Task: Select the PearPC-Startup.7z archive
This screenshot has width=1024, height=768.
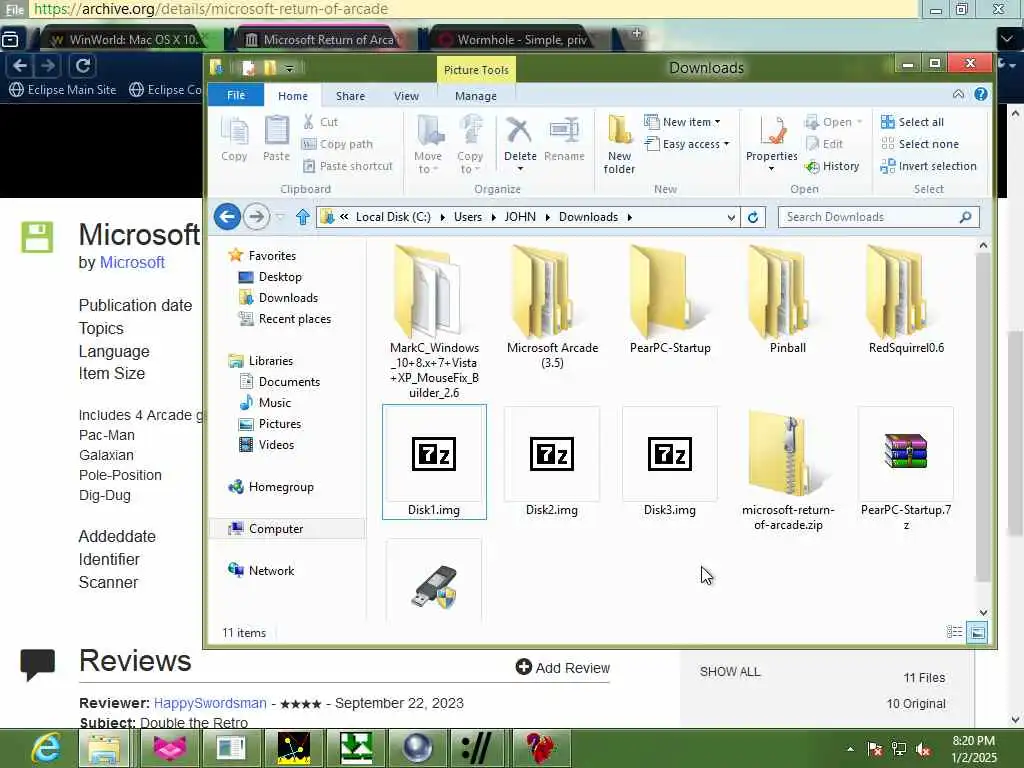Action: 906,469
